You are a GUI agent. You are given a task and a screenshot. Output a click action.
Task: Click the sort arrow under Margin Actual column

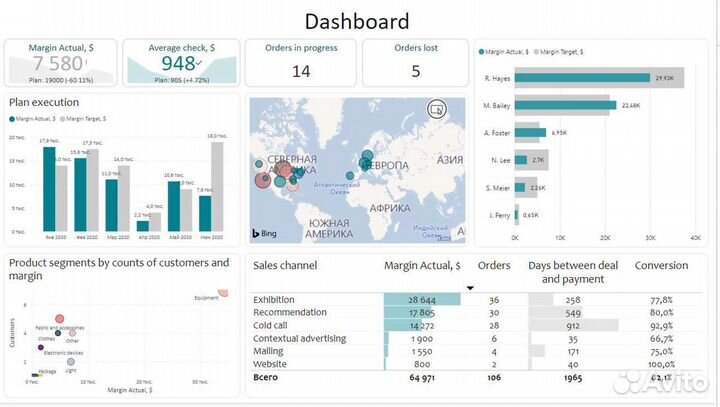[471, 288]
